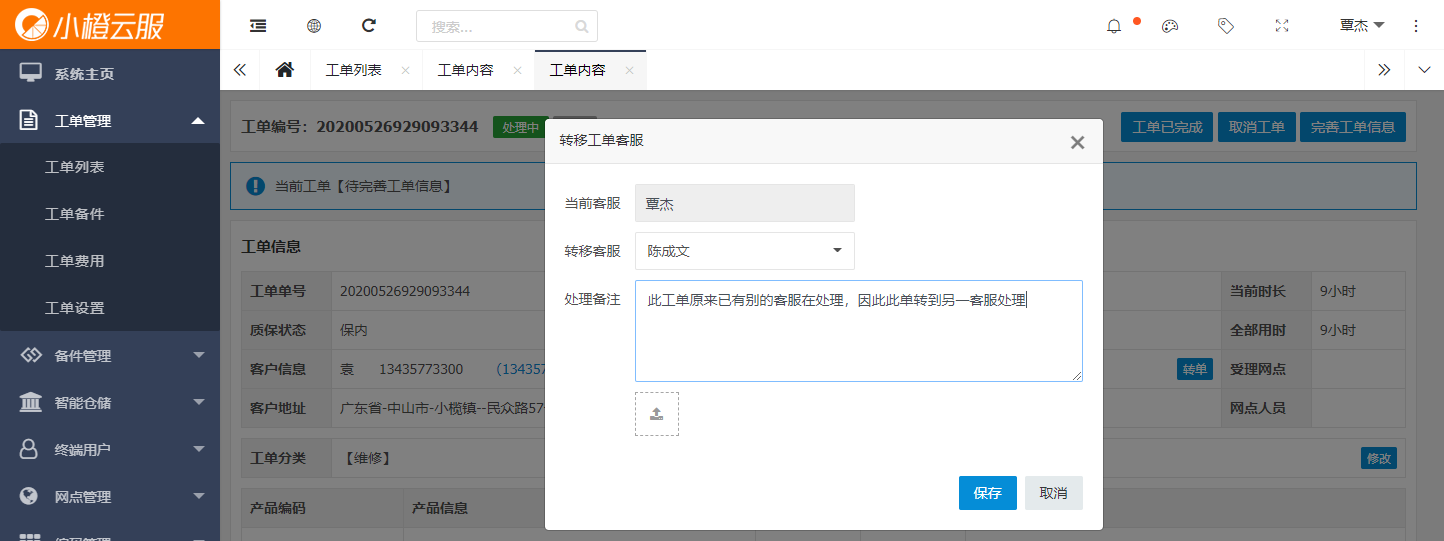The height and width of the screenshot is (541, 1444).
Task: Click the 取消工单 button
Action: pos(1256,127)
